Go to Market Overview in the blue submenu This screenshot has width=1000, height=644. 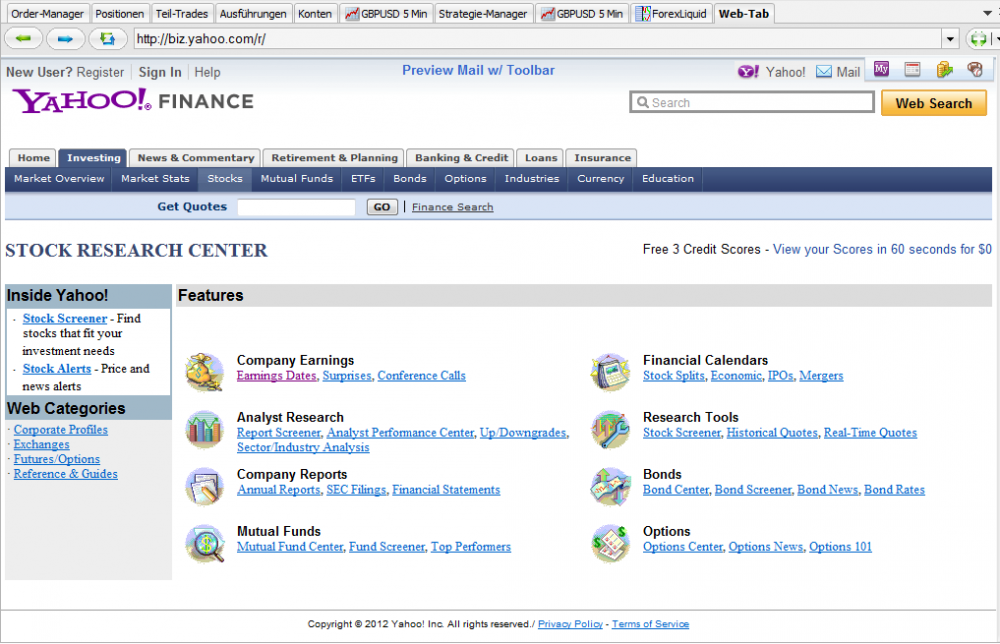[59, 179]
